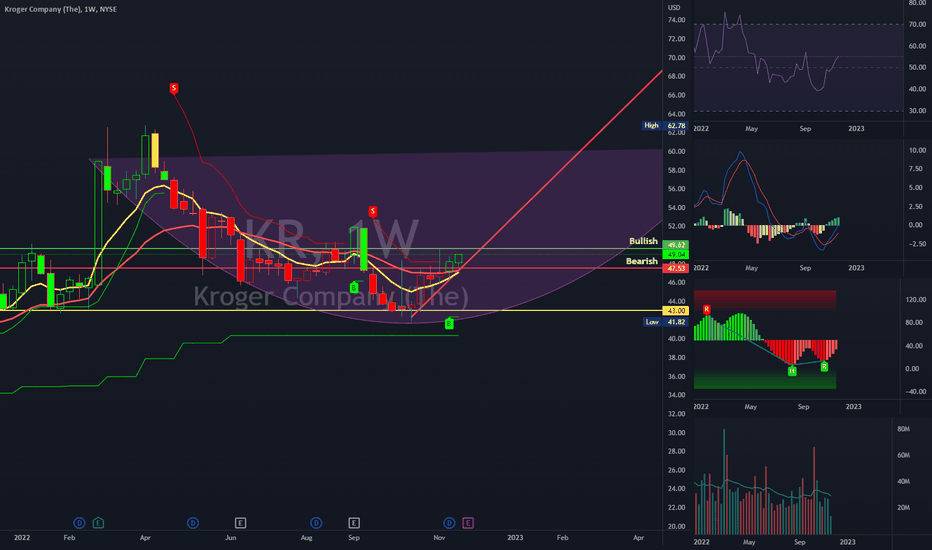Click the 80M volume axis label

coord(903,429)
